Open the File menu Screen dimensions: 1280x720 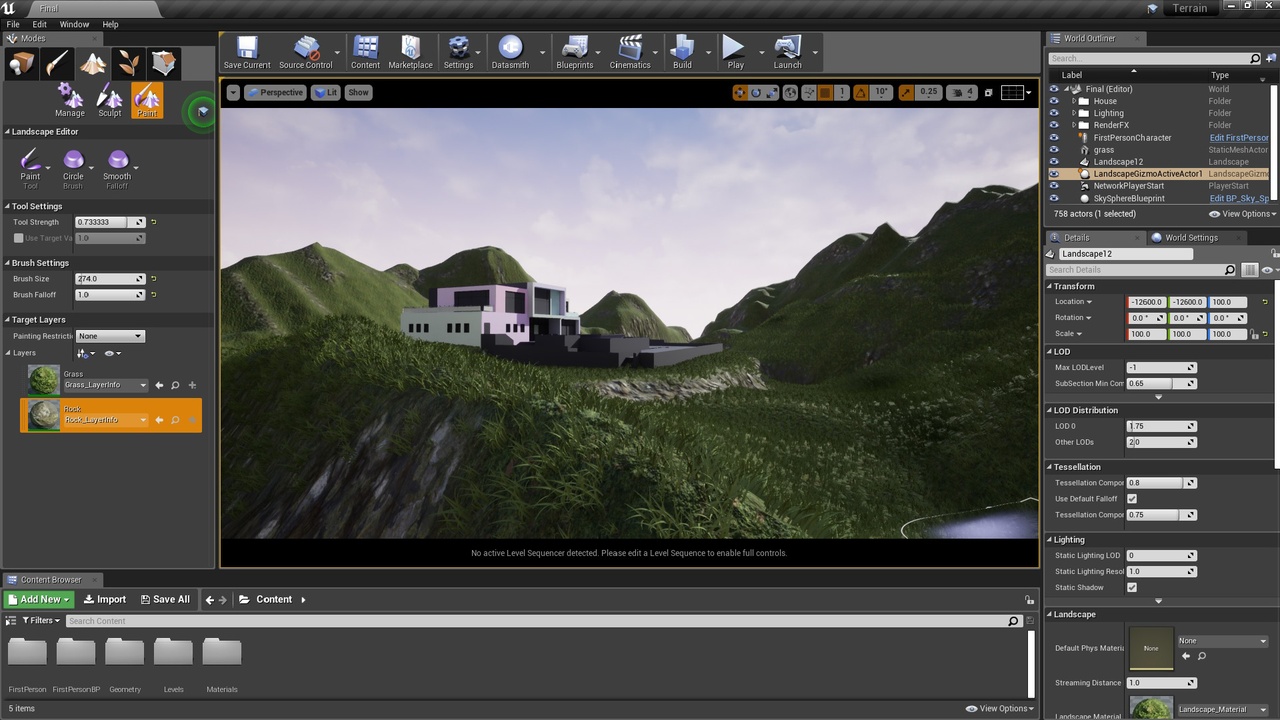click(x=13, y=24)
